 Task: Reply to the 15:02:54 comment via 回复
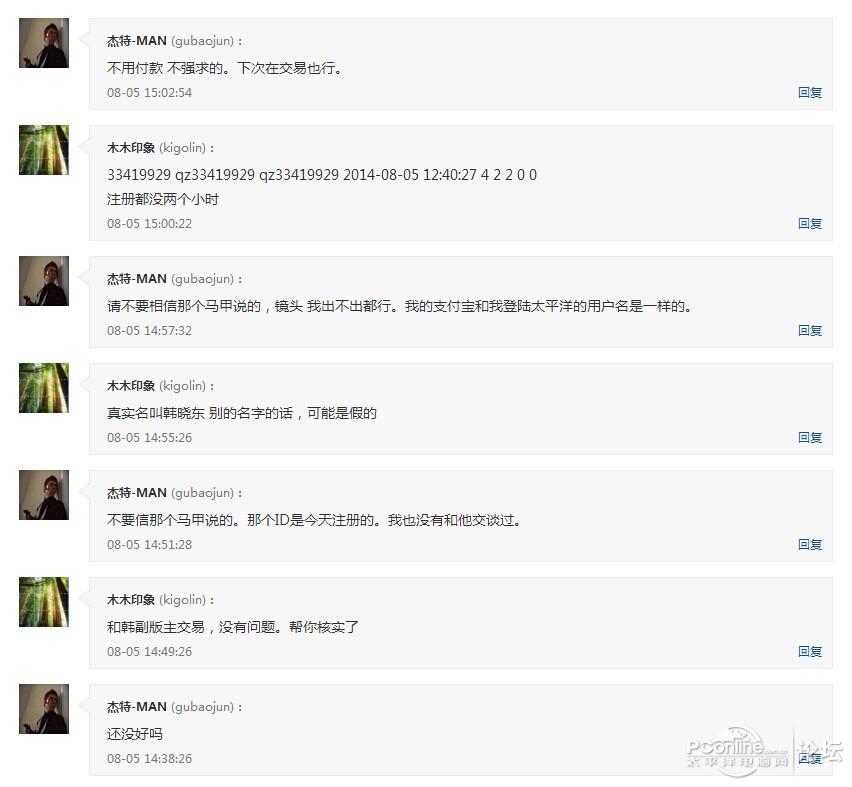[810, 92]
